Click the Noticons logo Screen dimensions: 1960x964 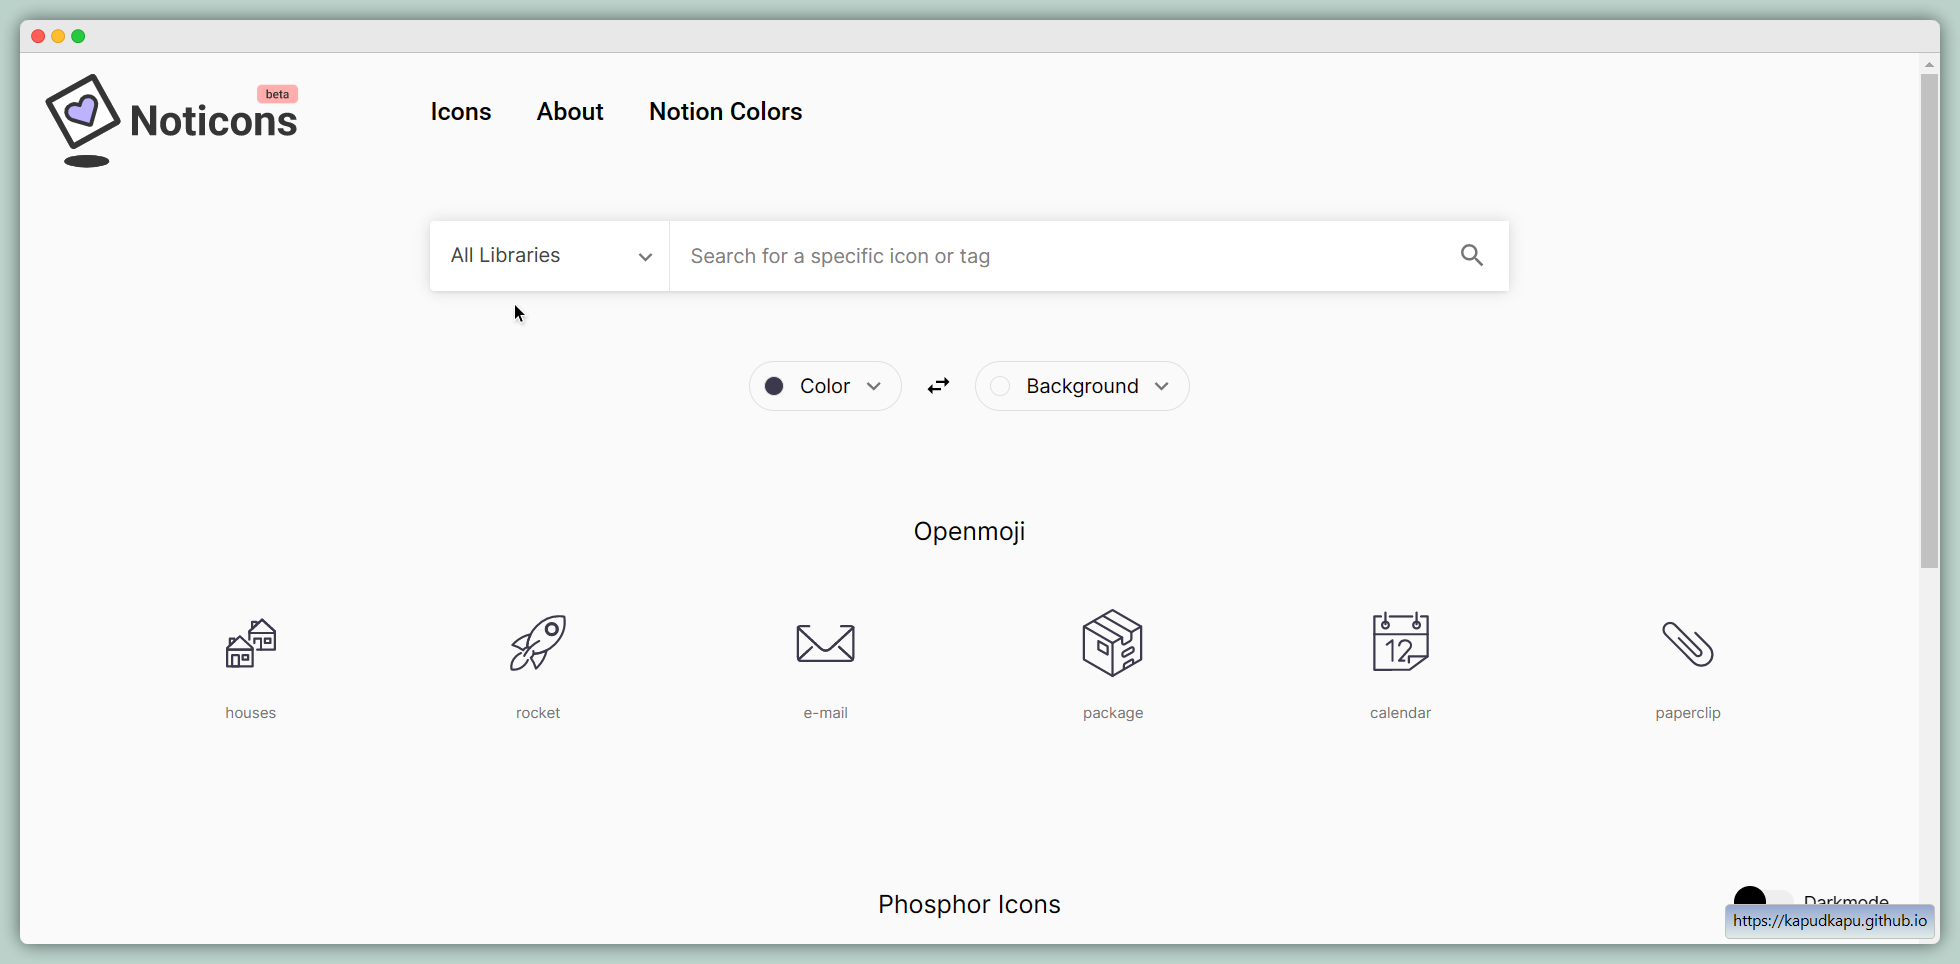(172, 120)
